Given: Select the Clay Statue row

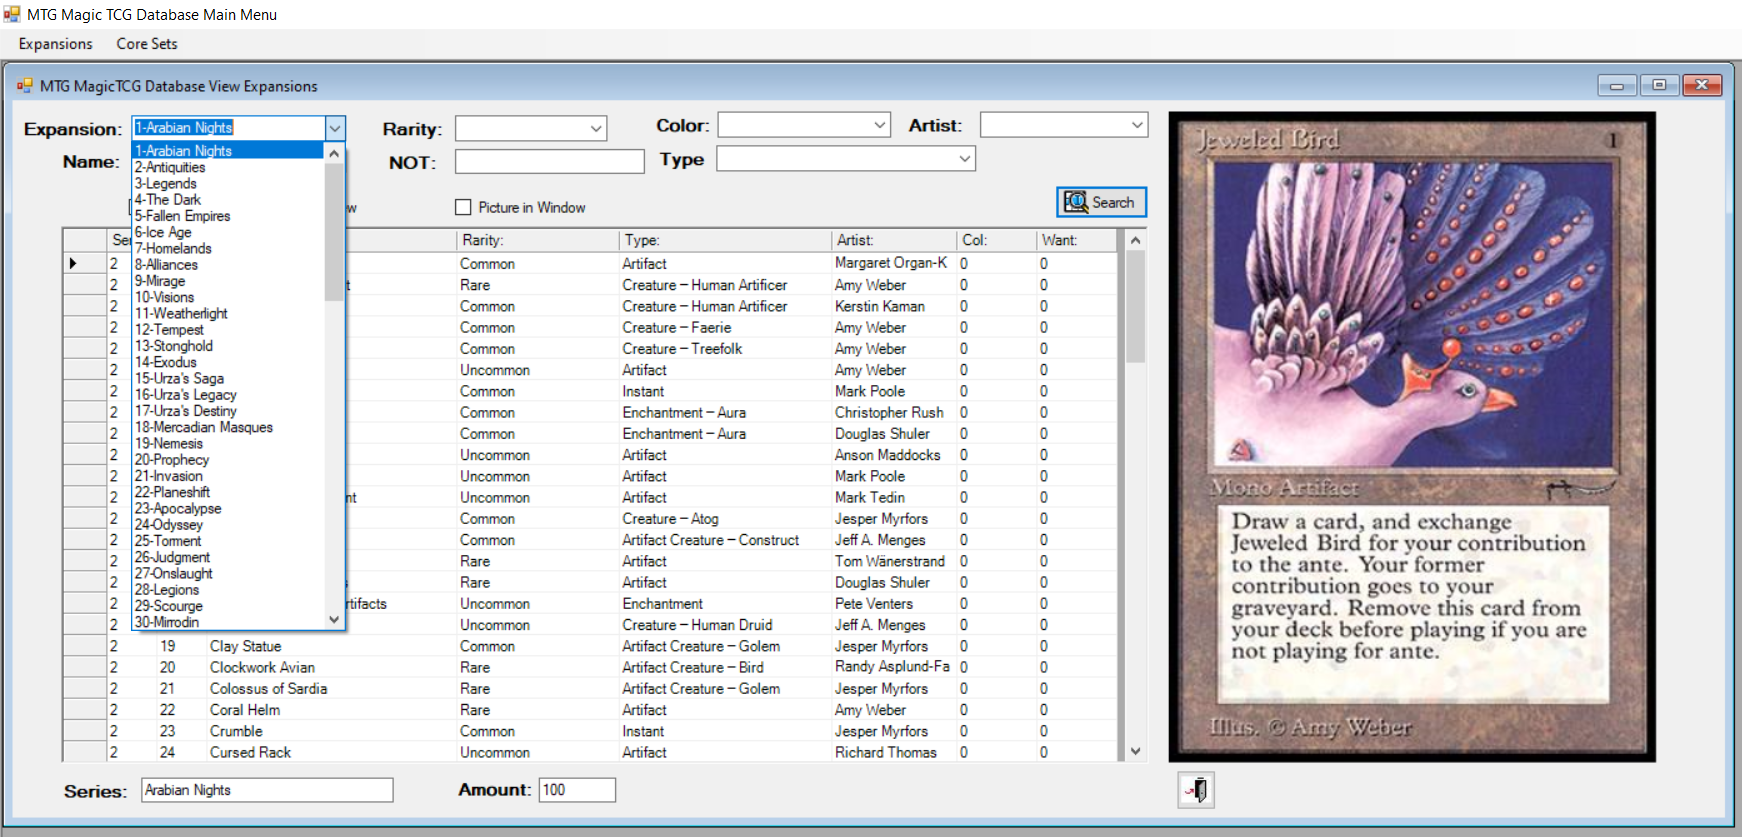Looking at the screenshot, I should pyautogui.click(x=590, y=646).
